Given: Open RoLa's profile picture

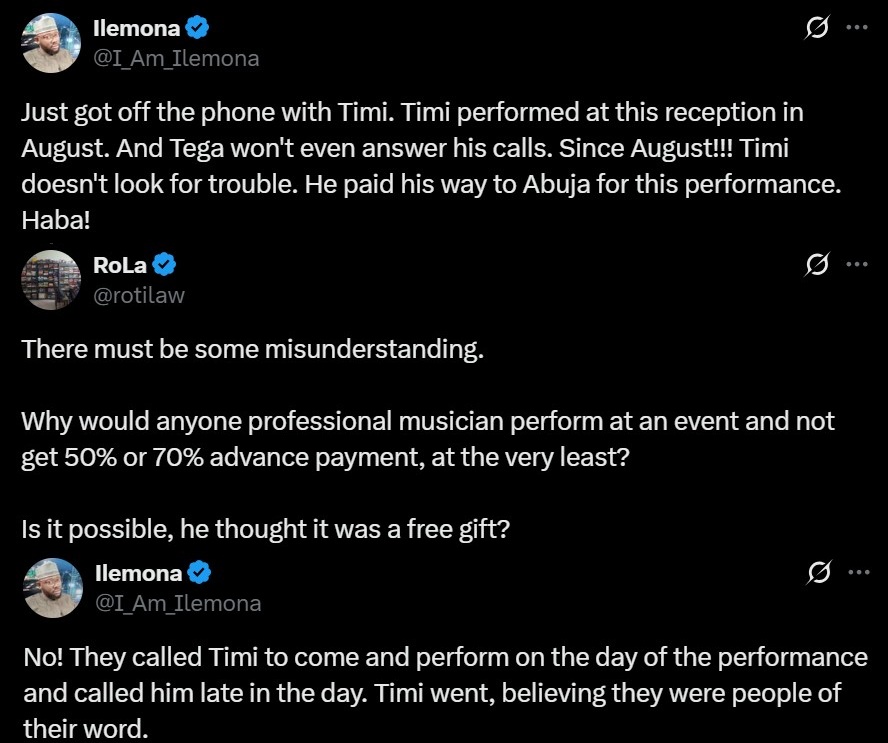Looking at the screenshot, I should 51,280.
